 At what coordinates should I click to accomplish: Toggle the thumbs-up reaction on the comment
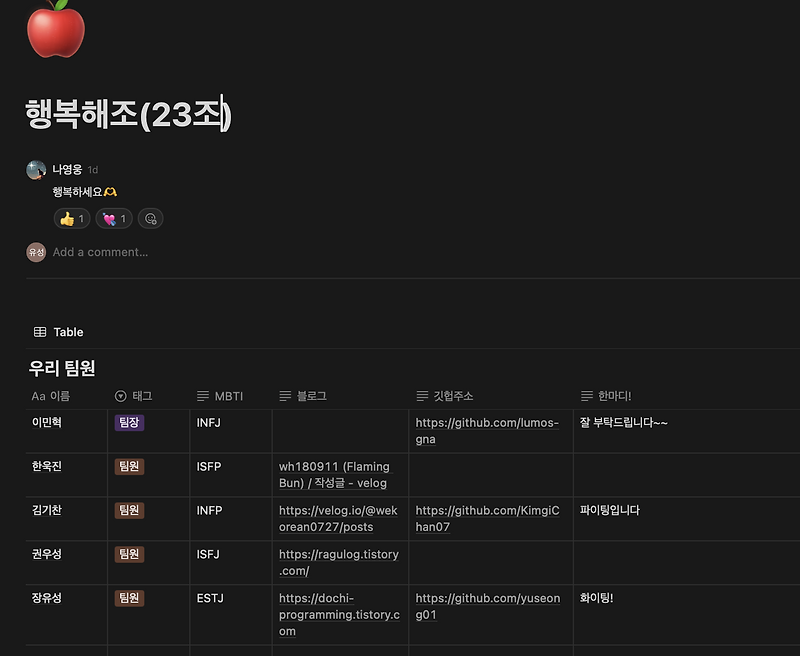click(71, 218)
